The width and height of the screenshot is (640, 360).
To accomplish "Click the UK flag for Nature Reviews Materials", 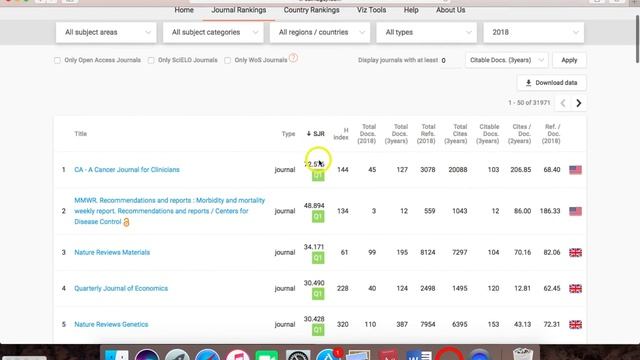I will [x=575, y=253].
